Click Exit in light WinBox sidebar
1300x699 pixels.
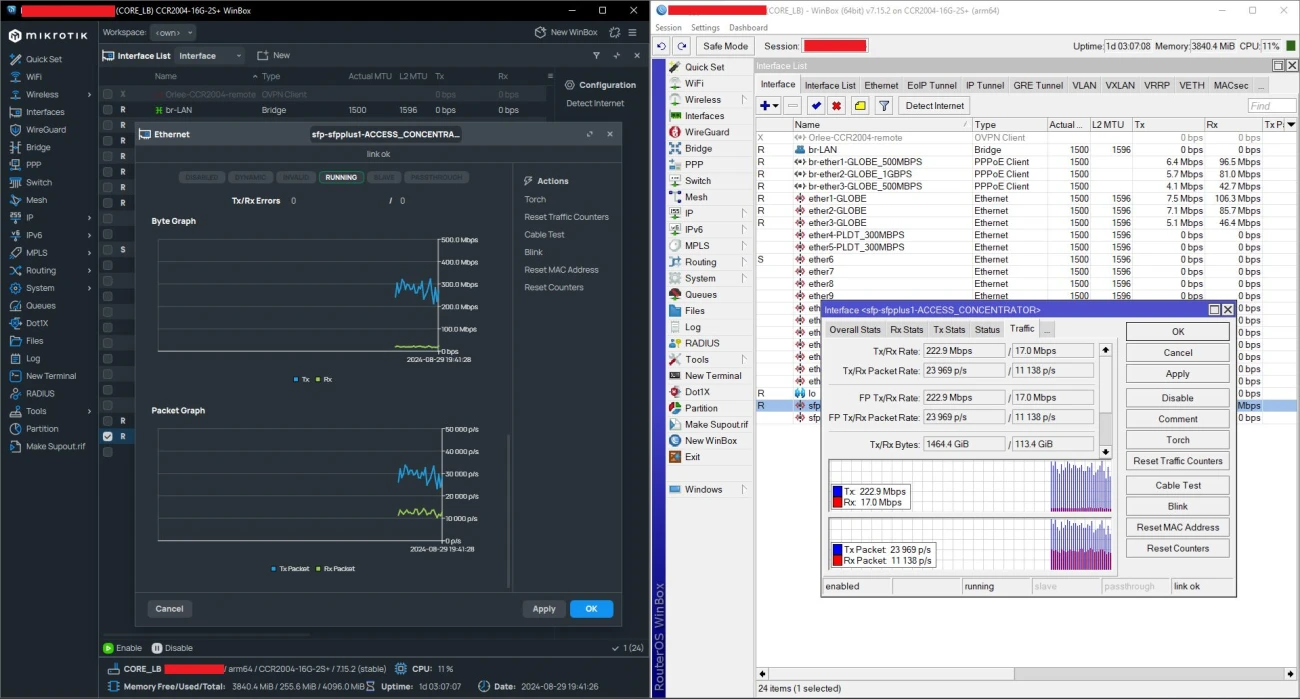(693, 457)
